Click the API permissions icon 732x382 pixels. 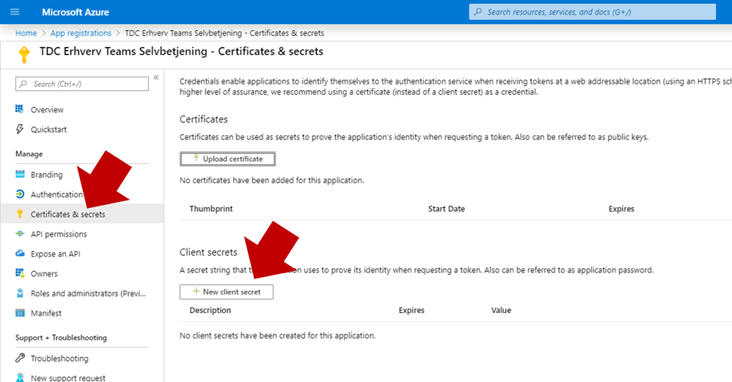(20, 233)
